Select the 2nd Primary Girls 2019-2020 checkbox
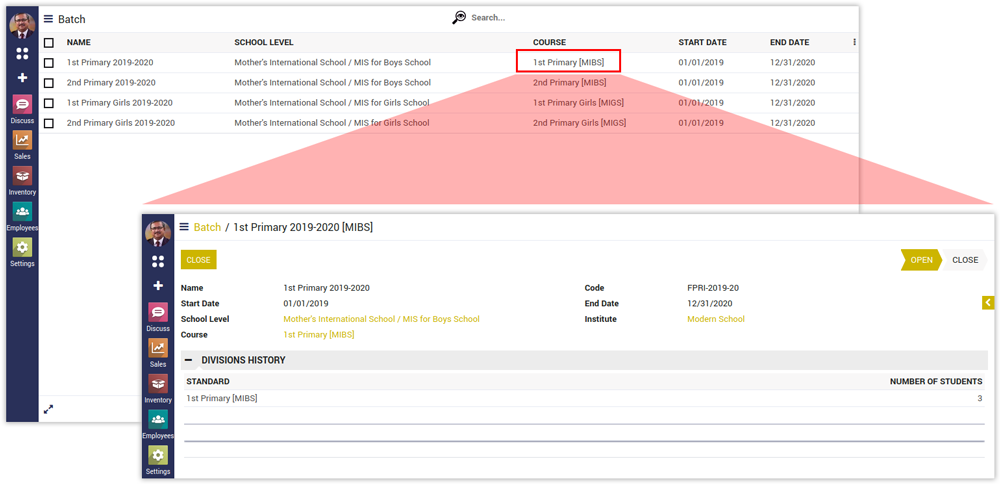The width and height of the screenshot is (1000, 484). click(x=49, y=123)
